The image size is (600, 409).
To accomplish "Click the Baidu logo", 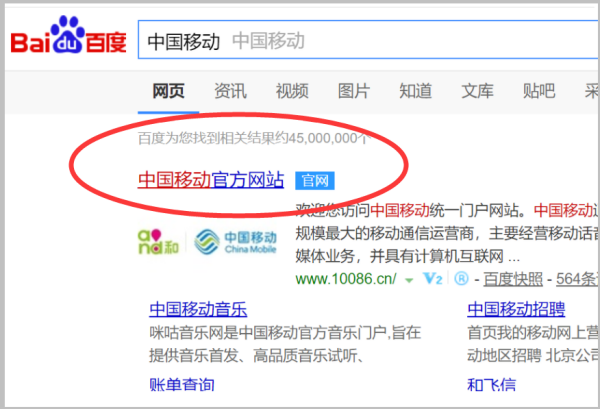I will [68, 35].
